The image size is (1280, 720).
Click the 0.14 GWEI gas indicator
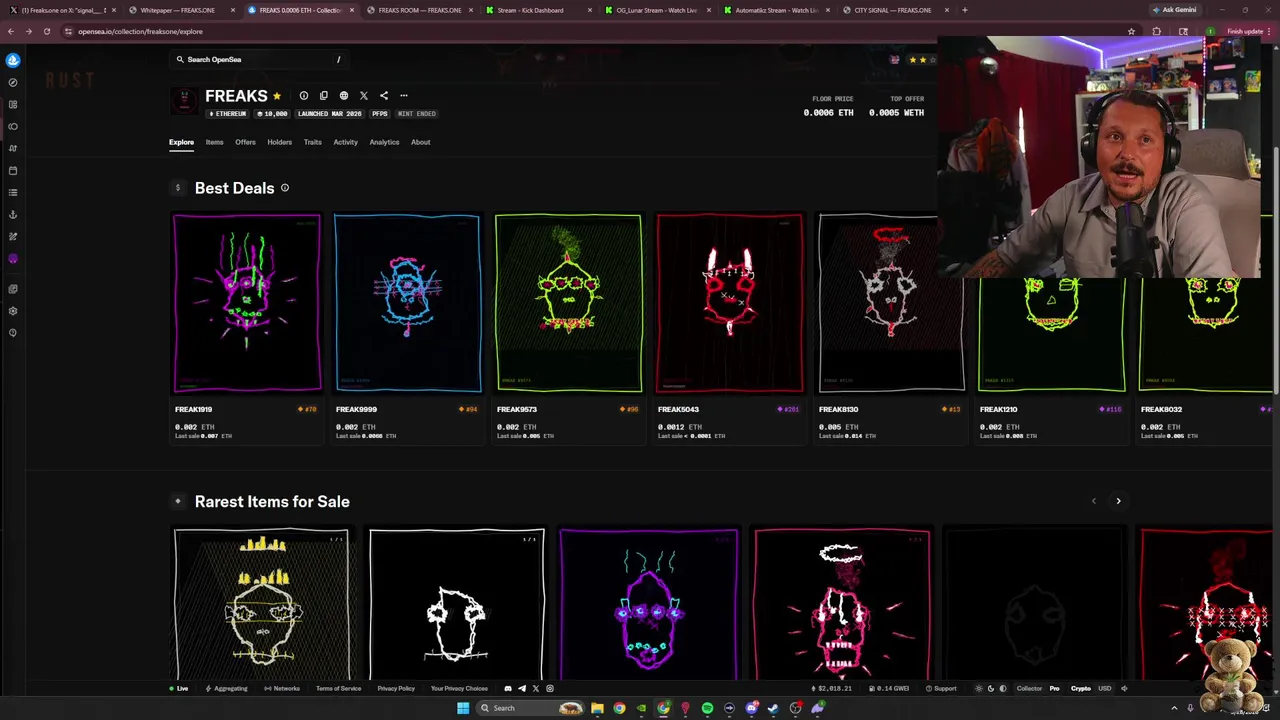(x=889, y=688)
